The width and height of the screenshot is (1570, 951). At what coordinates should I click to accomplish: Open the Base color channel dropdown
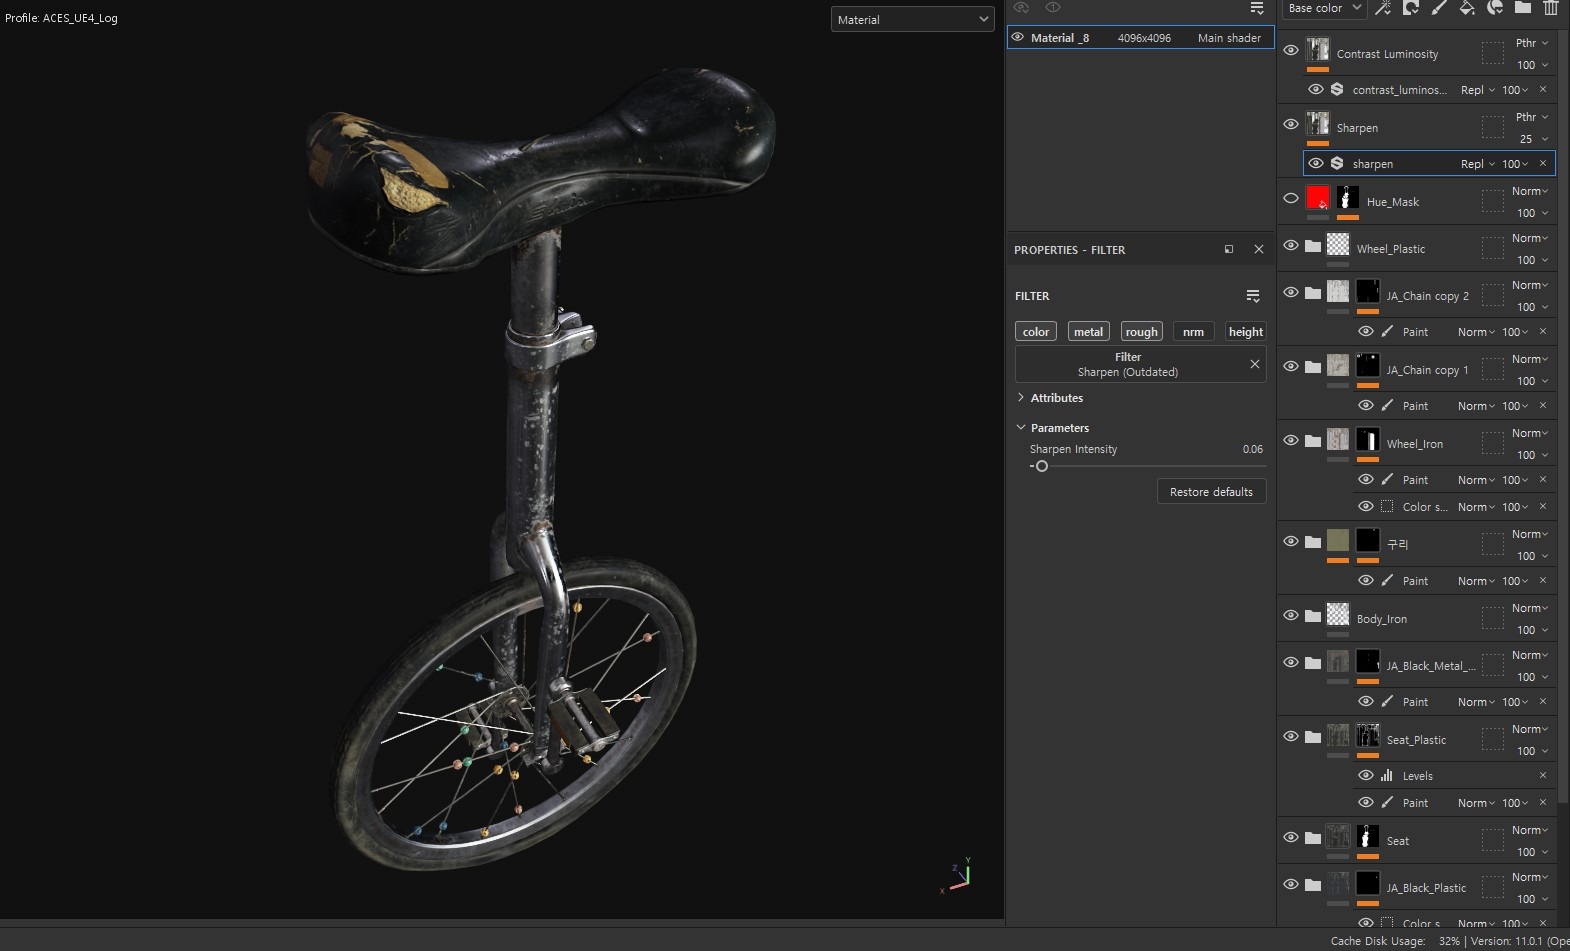[x=1324, y=8]
